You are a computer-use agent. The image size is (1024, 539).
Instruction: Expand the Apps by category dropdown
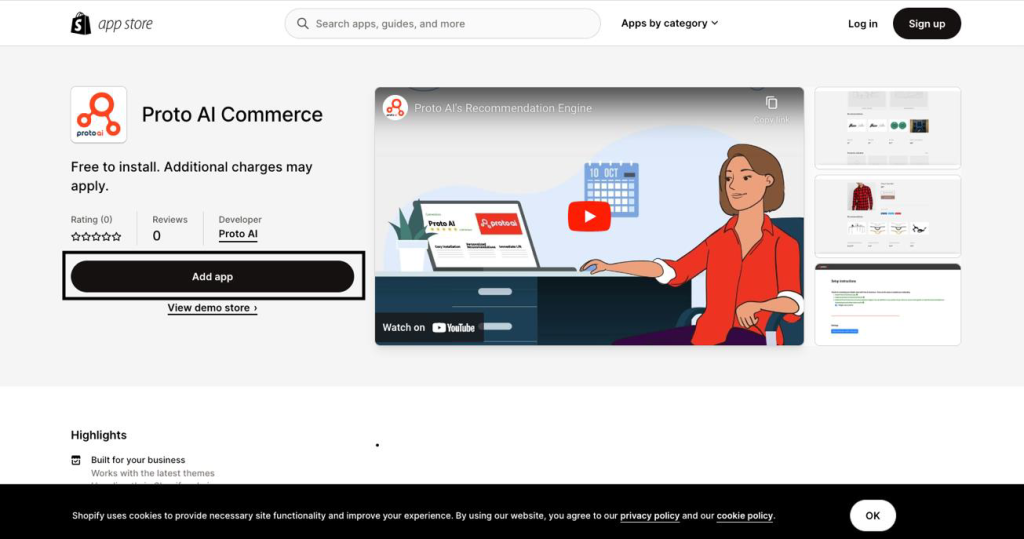click(x=669, y=23)
